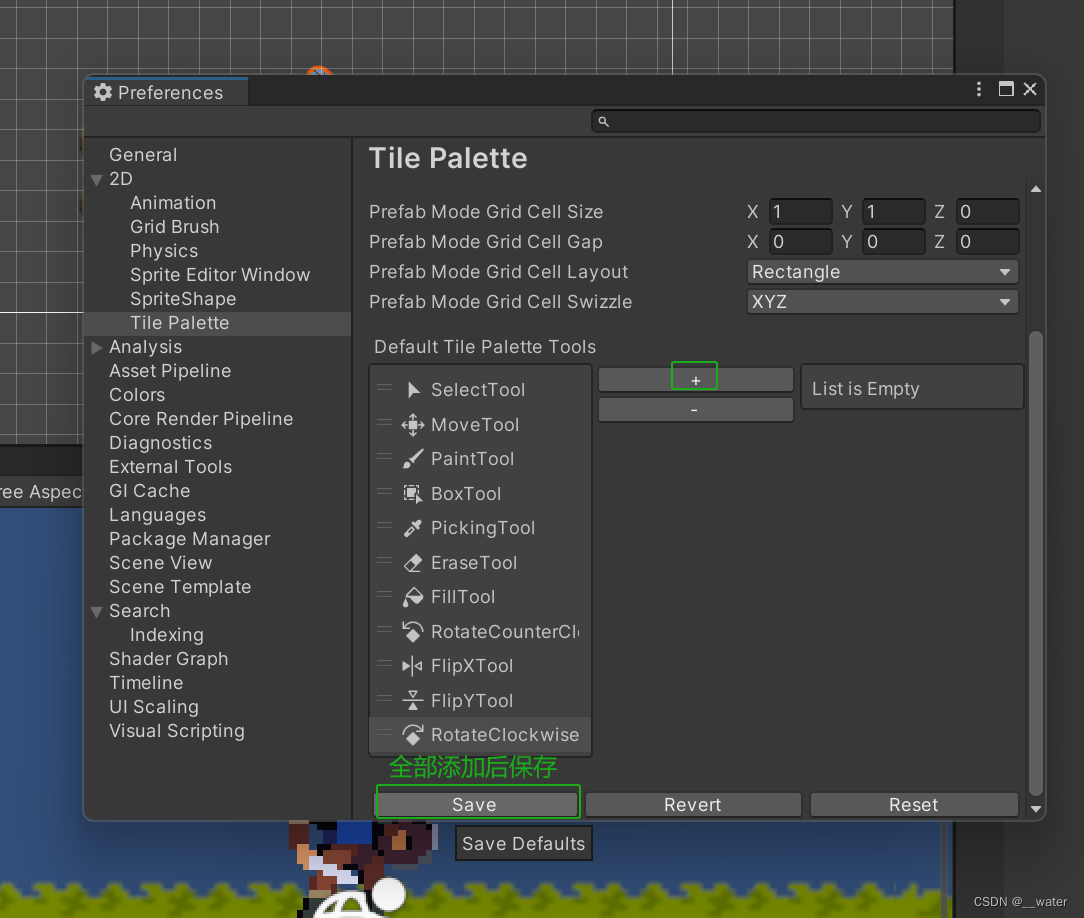The width and height of the screenshot is (1084, 918).
Task: Grab the RotateClockwise row drag handle
Action: pyautogui.click(x=384, y=733)
